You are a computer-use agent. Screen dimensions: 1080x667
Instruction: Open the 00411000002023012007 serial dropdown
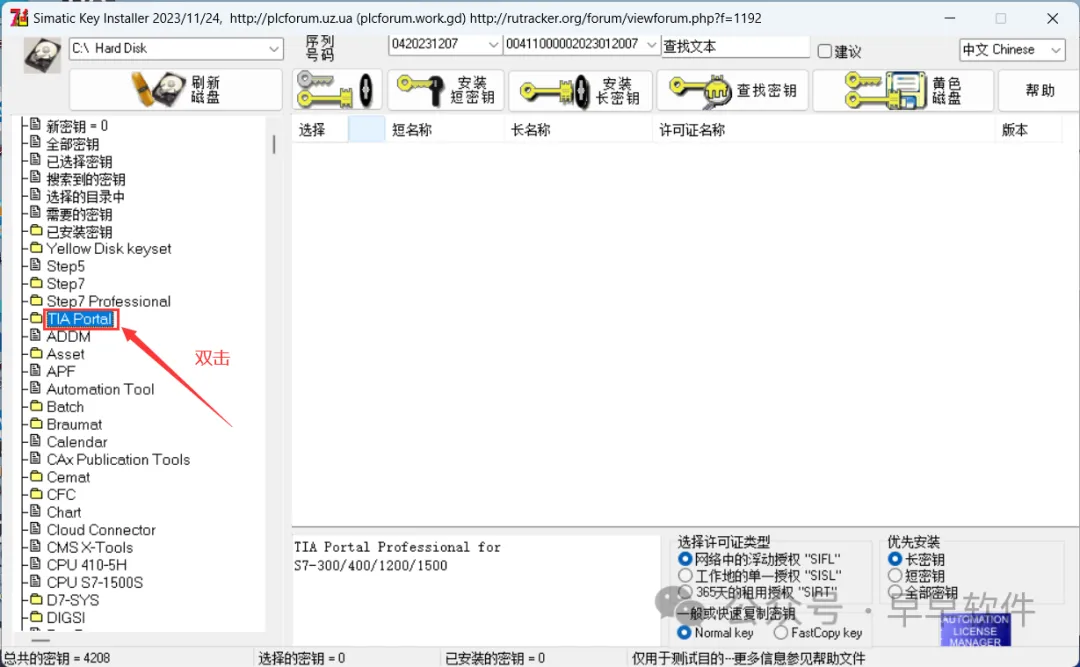[x=581, y=44]
